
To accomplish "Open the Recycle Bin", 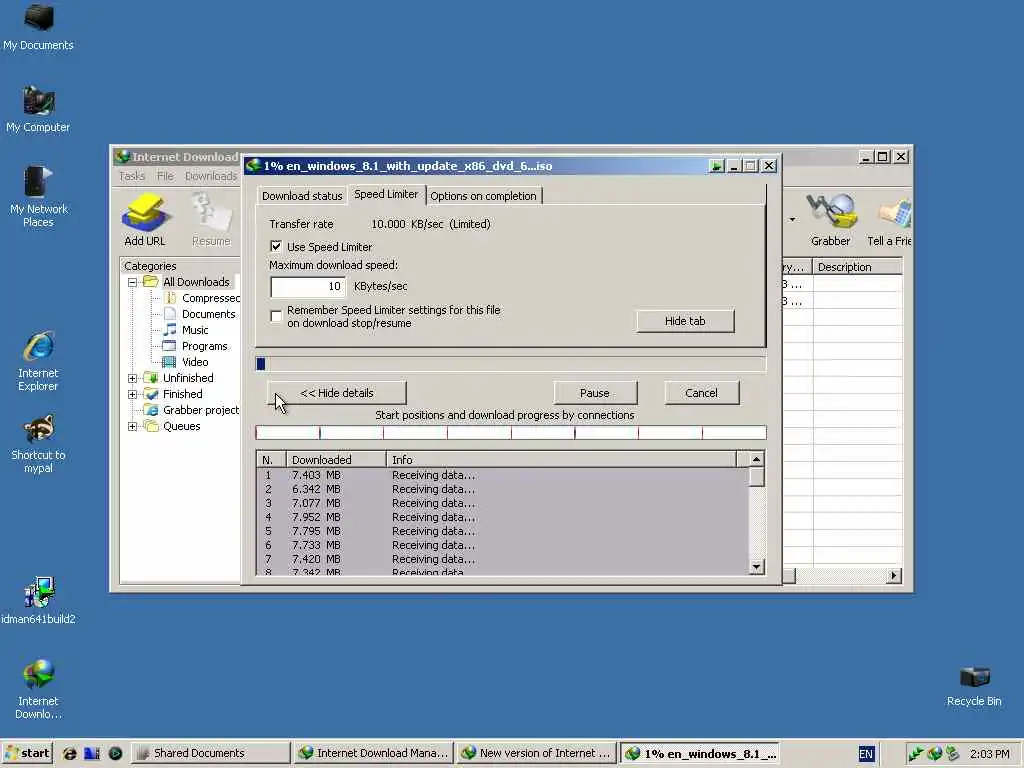I will point(974,686).
